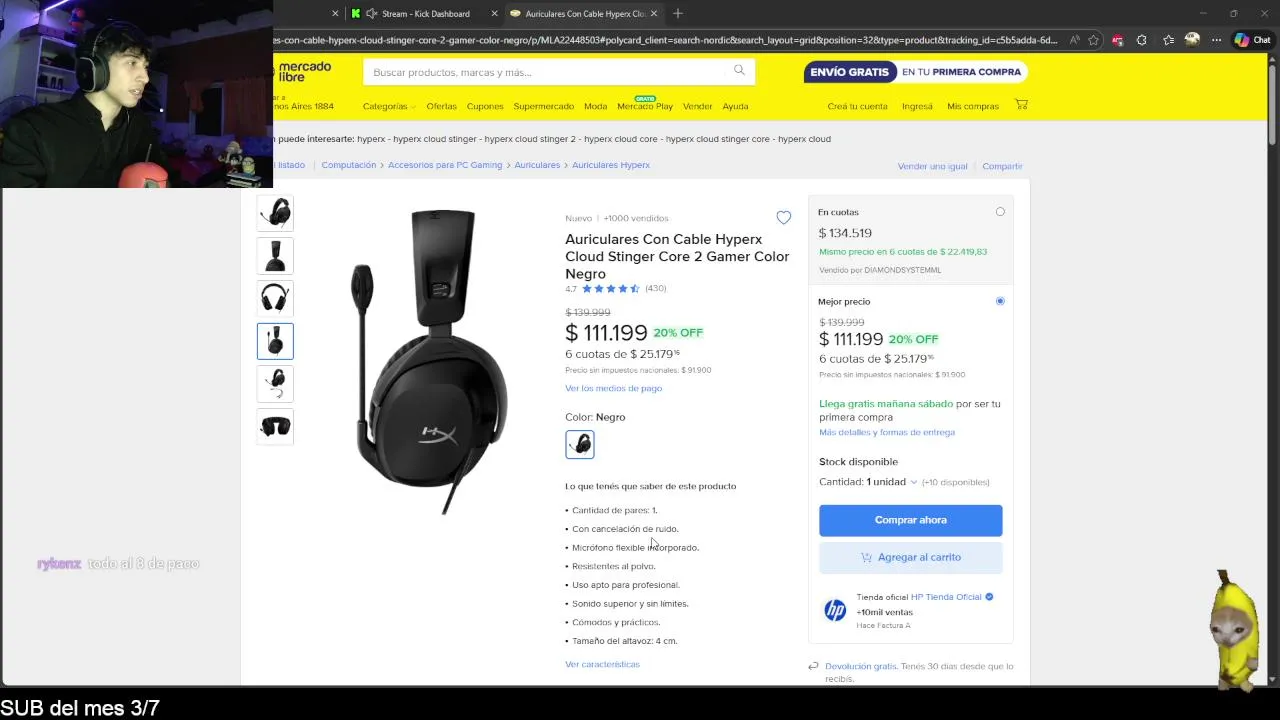Open browser extensions puzzle icon
The image size is (1280, 720).
(1141, 40)
